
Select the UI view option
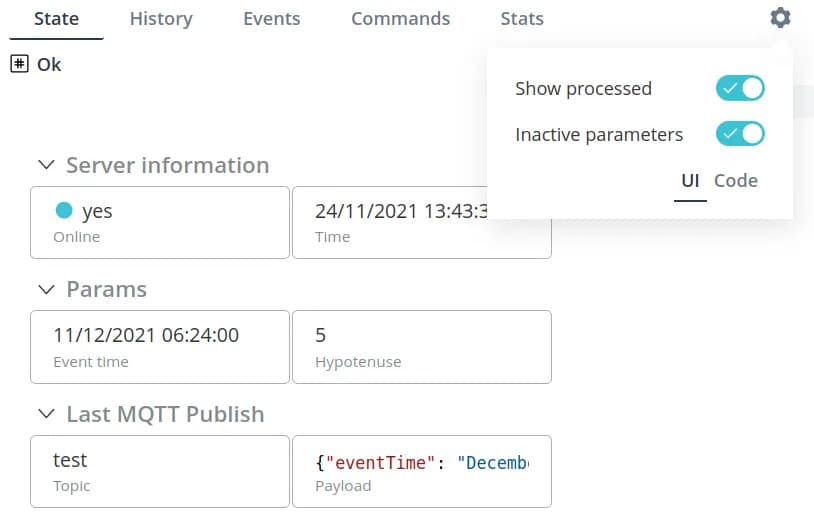(x=690, y=181)
